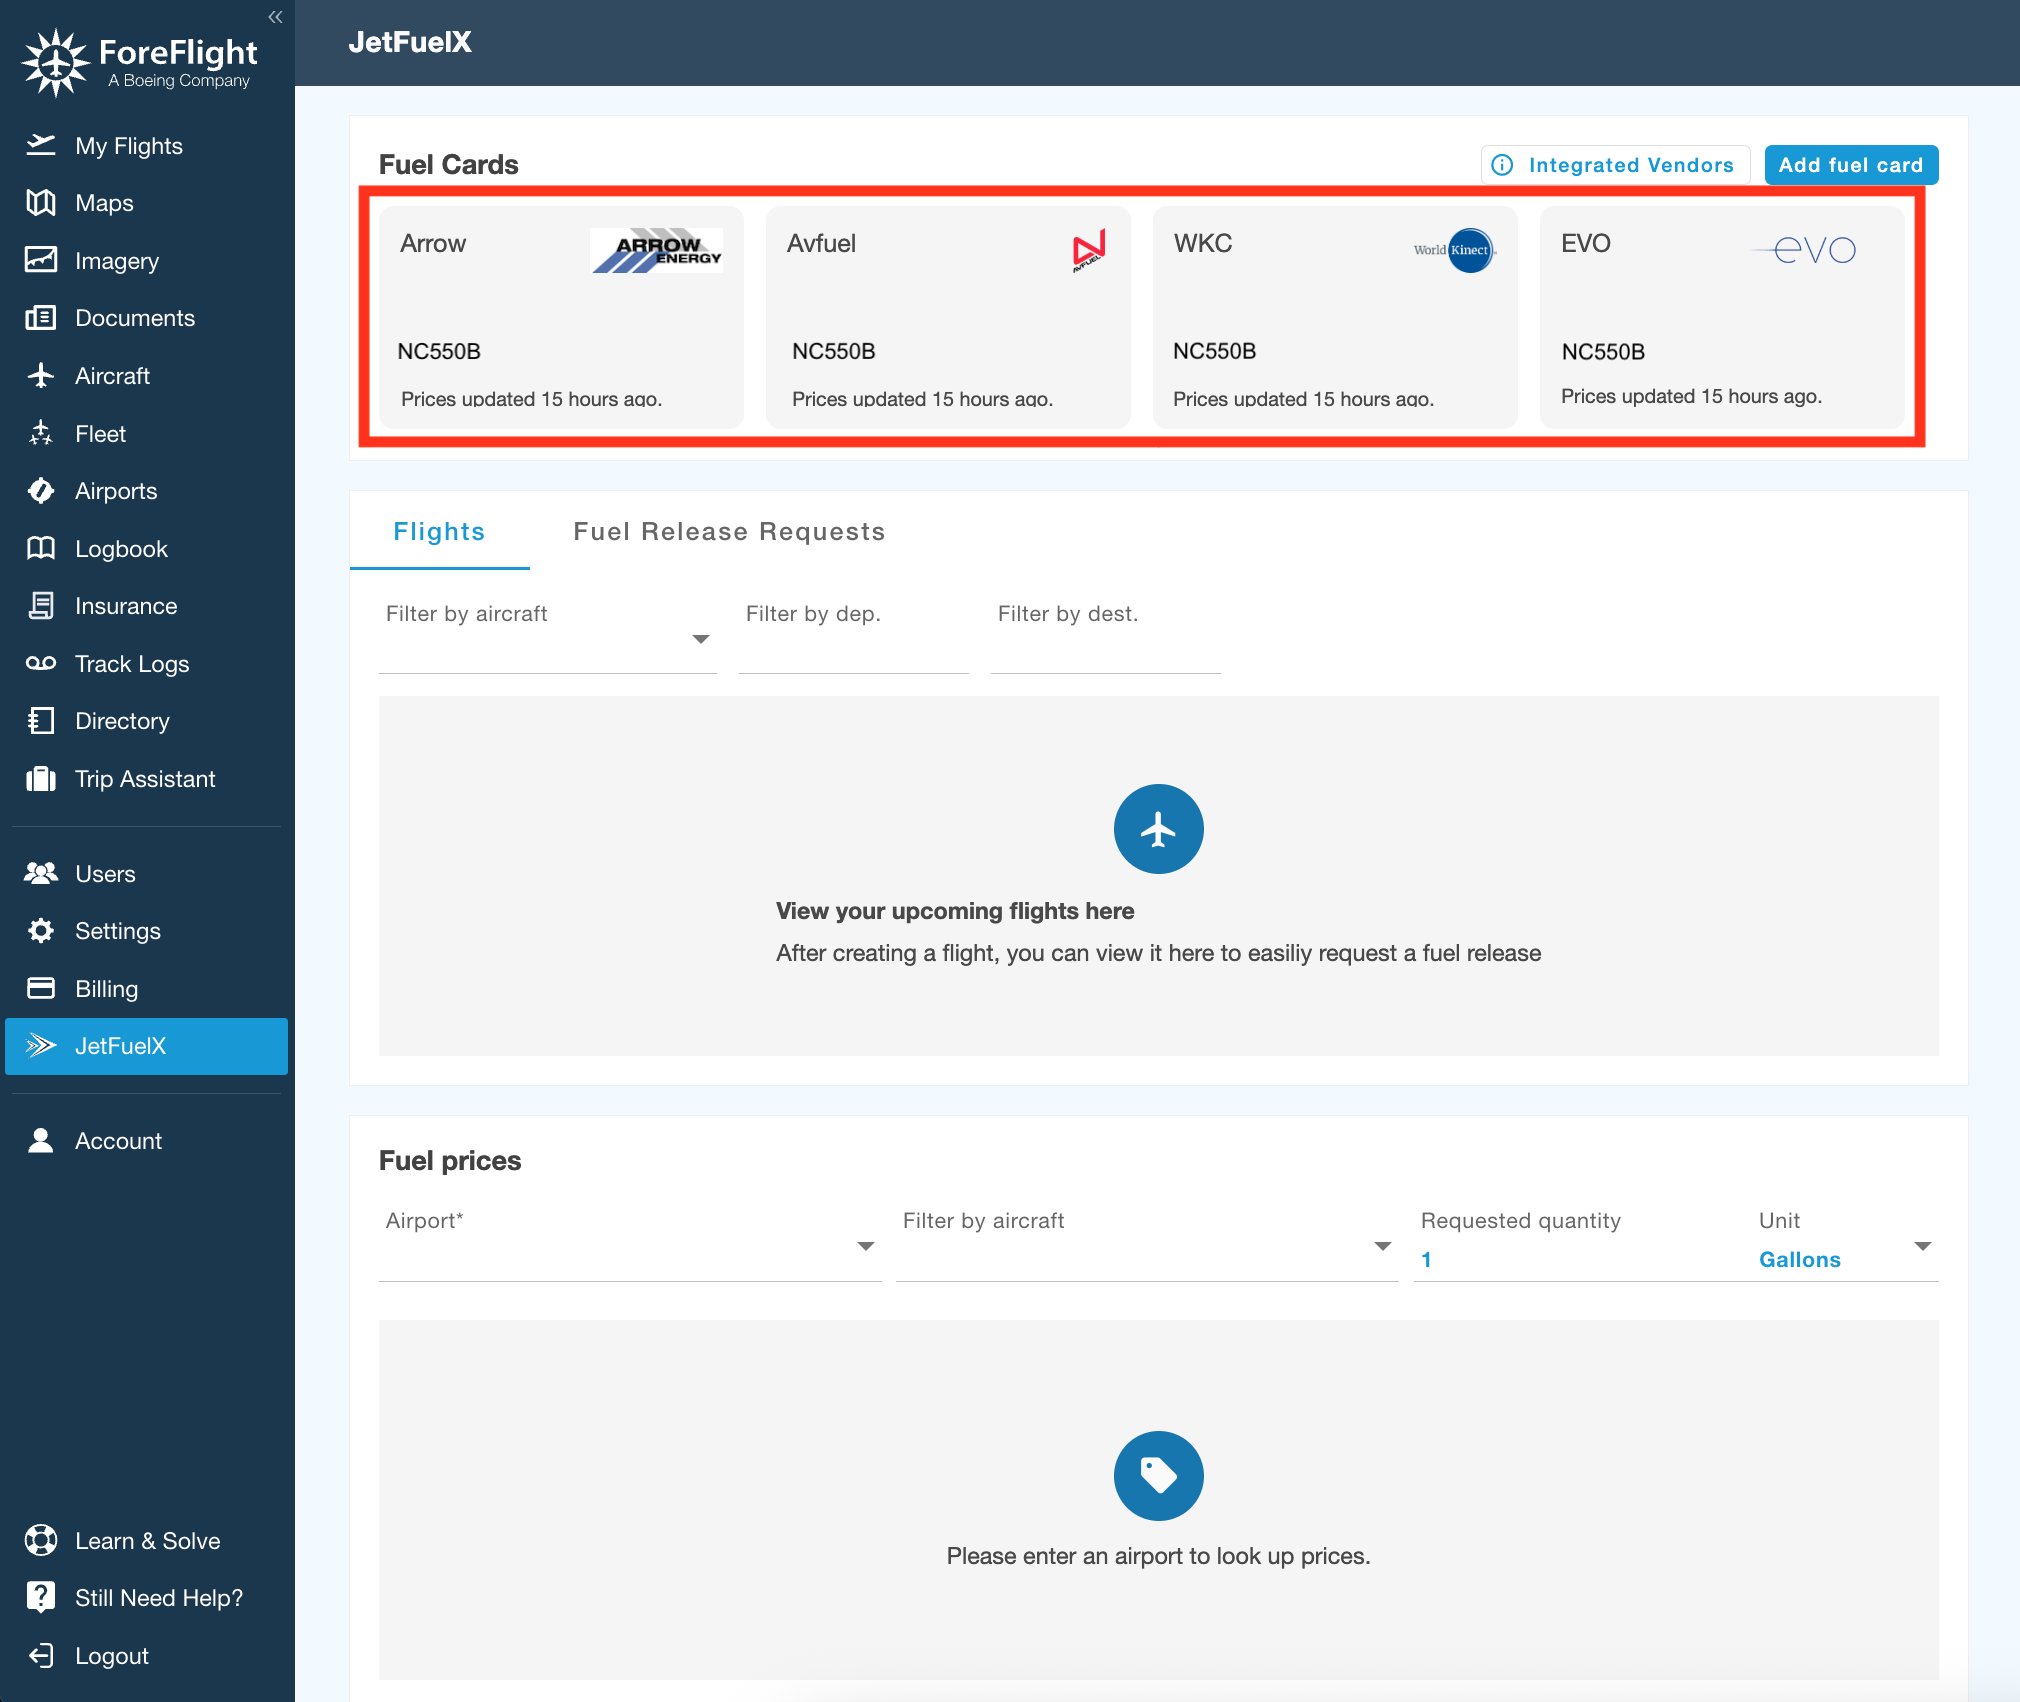Open My Flights from the sidebar menu
Image resolution: width=2020 pixels, height=1702 pixels.
(146, 146)
